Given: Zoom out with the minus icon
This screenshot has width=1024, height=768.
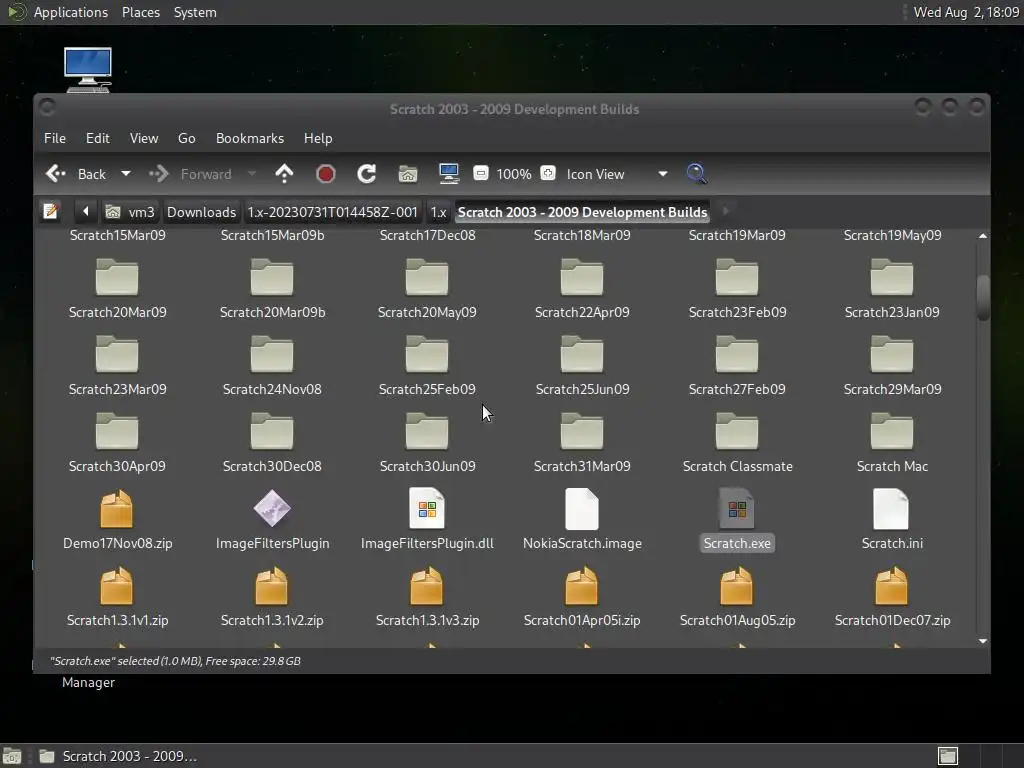Looking at the screenshot, I should [x=481, y=173].
